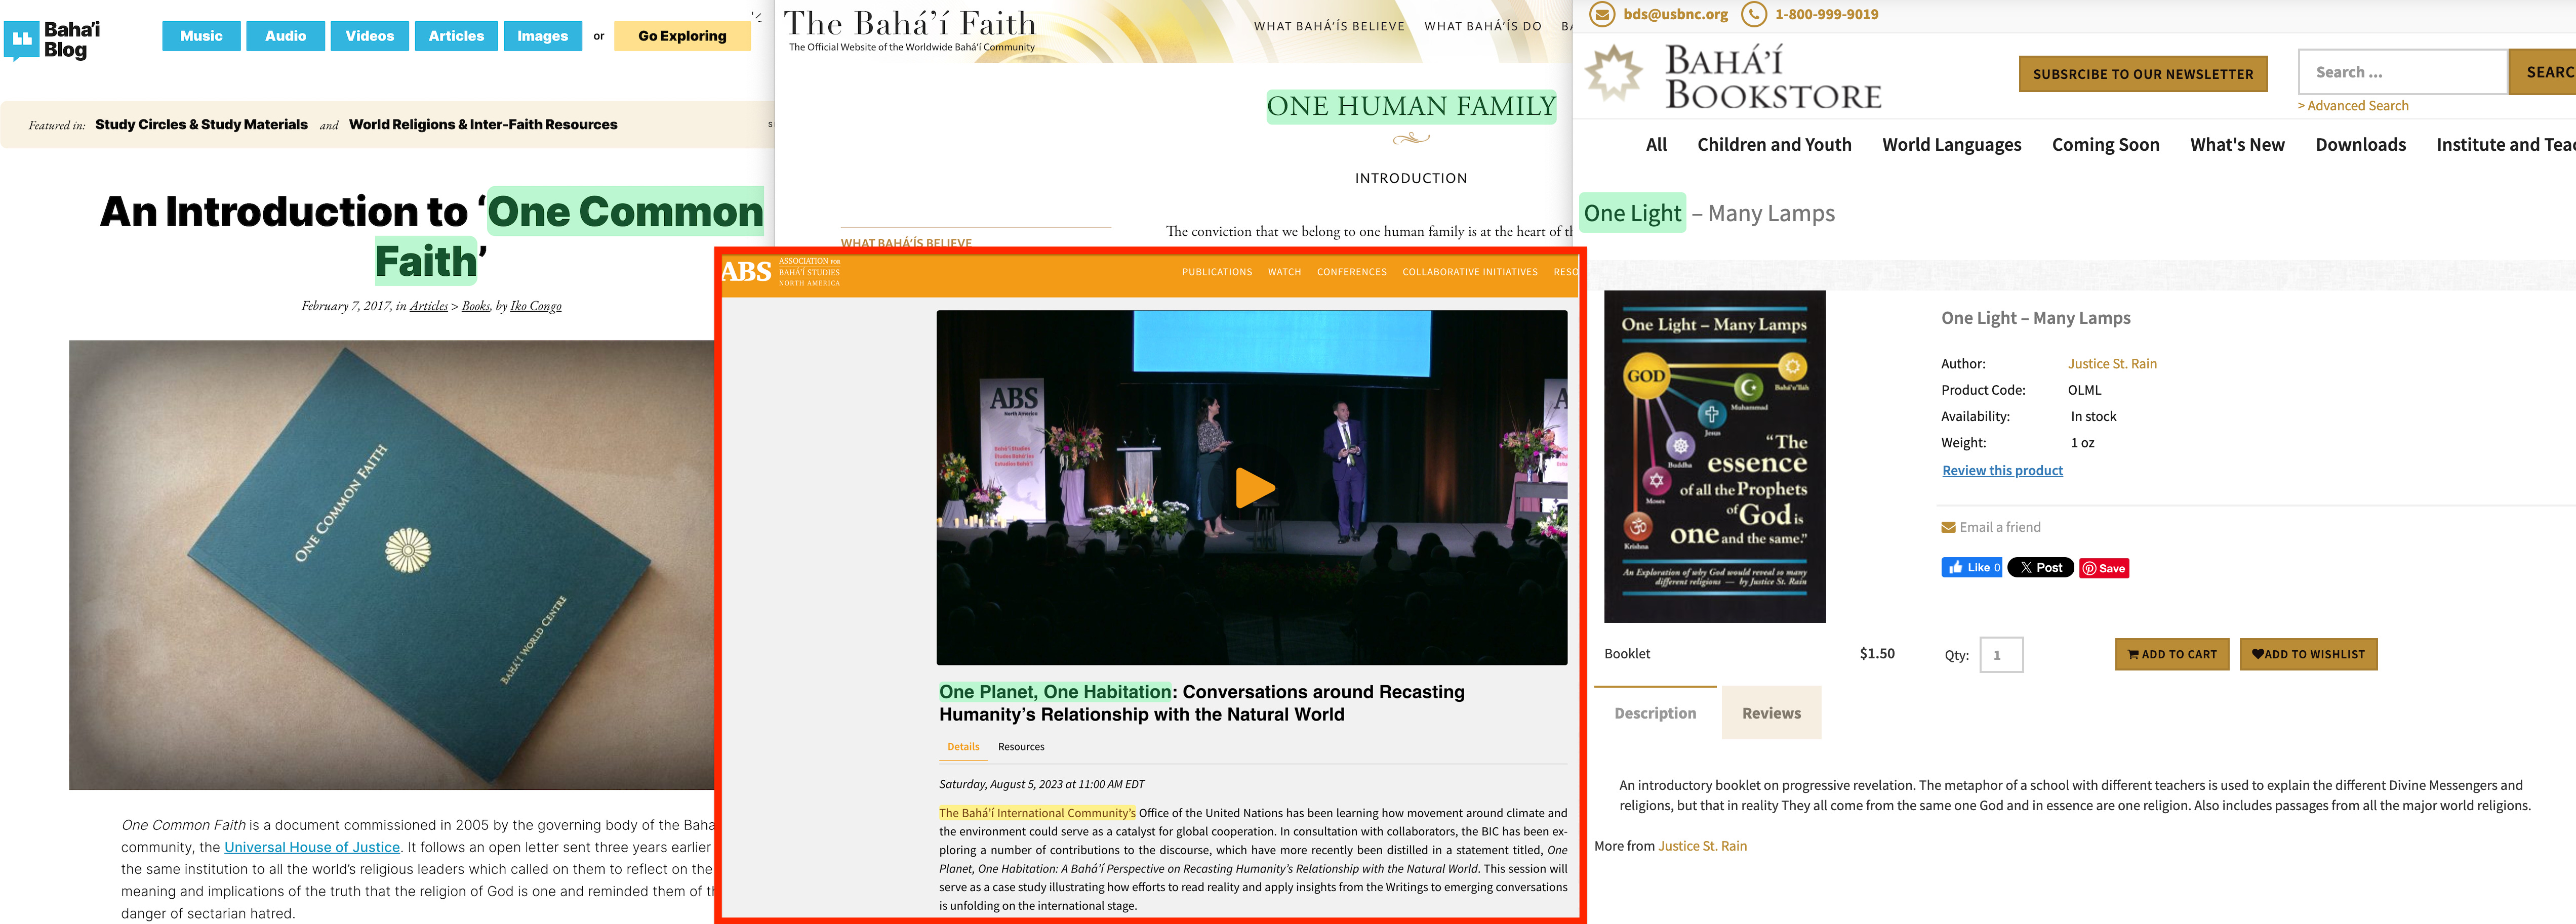Open the Articles category on Baha'i Blog
The width and height of the screenshot is (2576, 924).
point(456,36)
